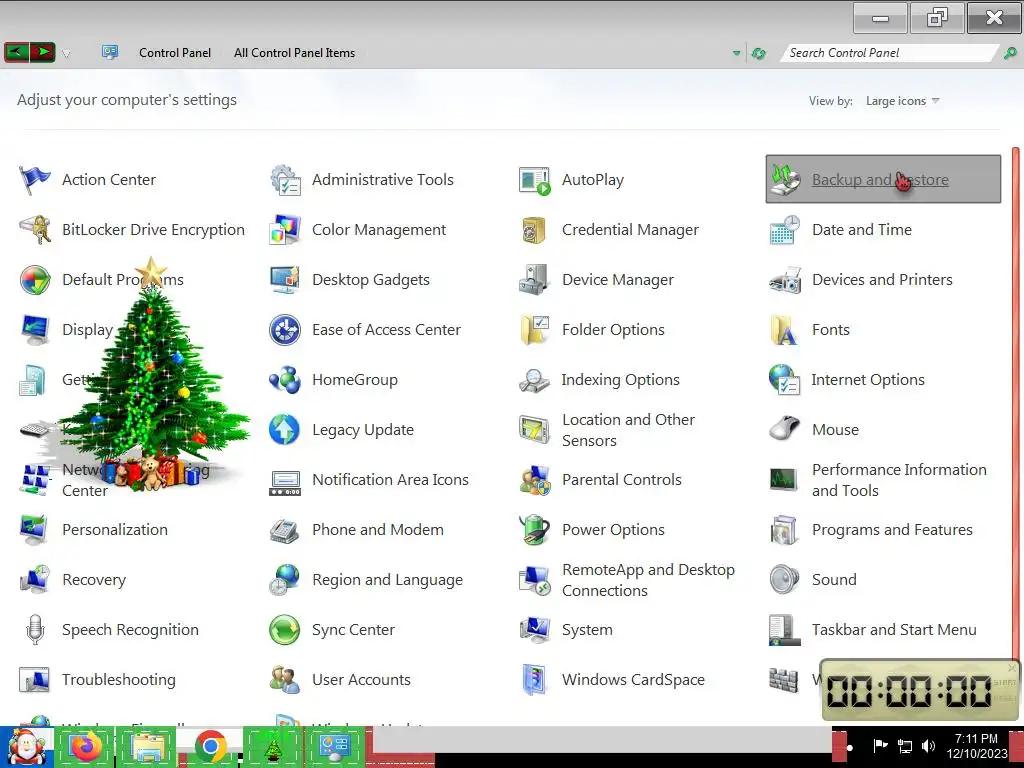Refresh the Control Panel view

click(x=758, y=54)
